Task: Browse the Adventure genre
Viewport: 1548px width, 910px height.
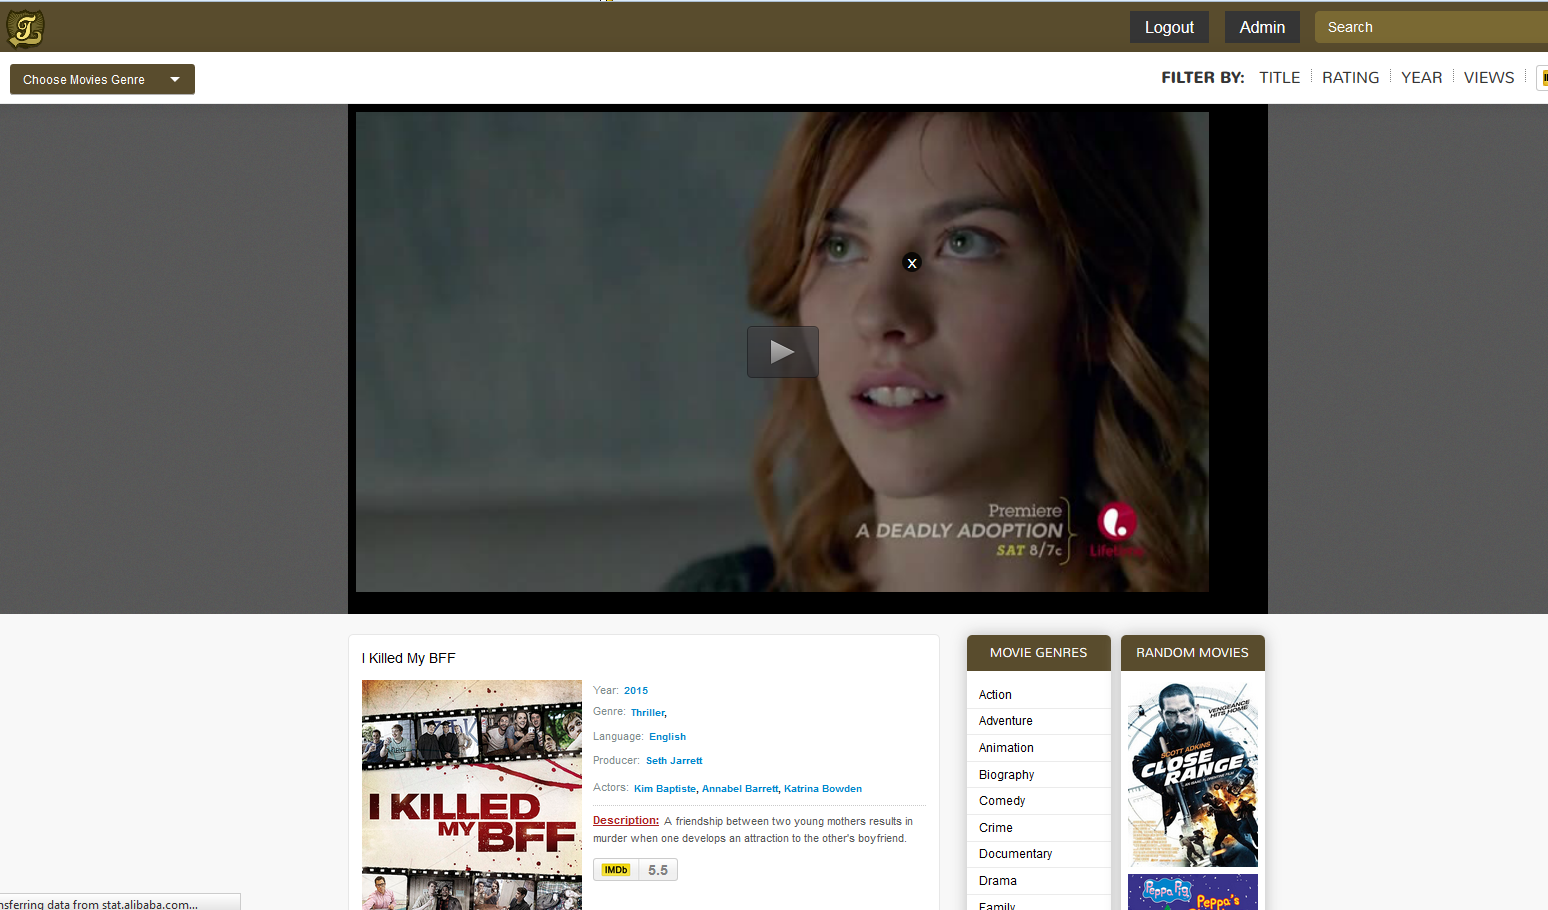Action: 1006,721
